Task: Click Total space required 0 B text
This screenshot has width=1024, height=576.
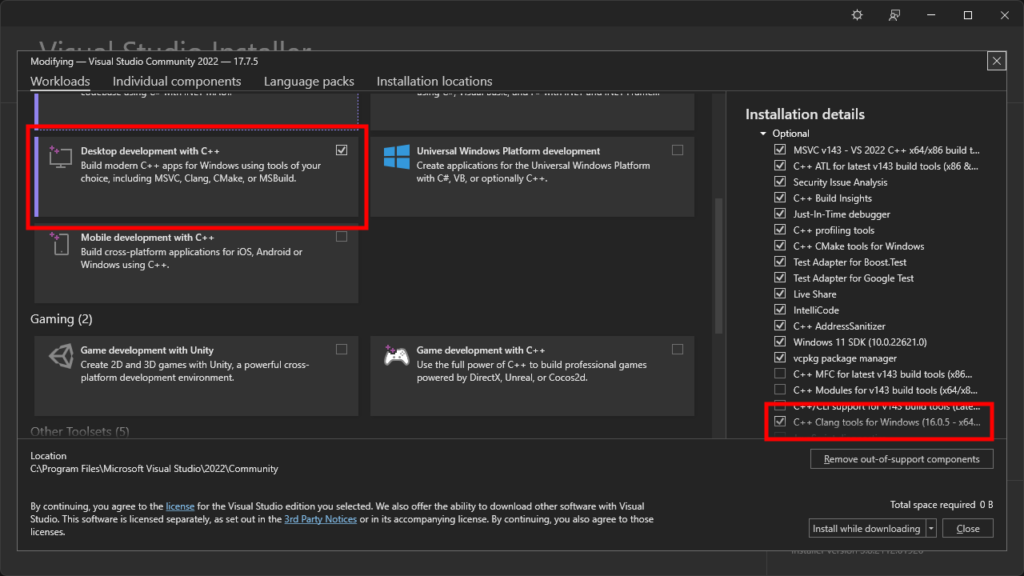Action: pos(941,505)
